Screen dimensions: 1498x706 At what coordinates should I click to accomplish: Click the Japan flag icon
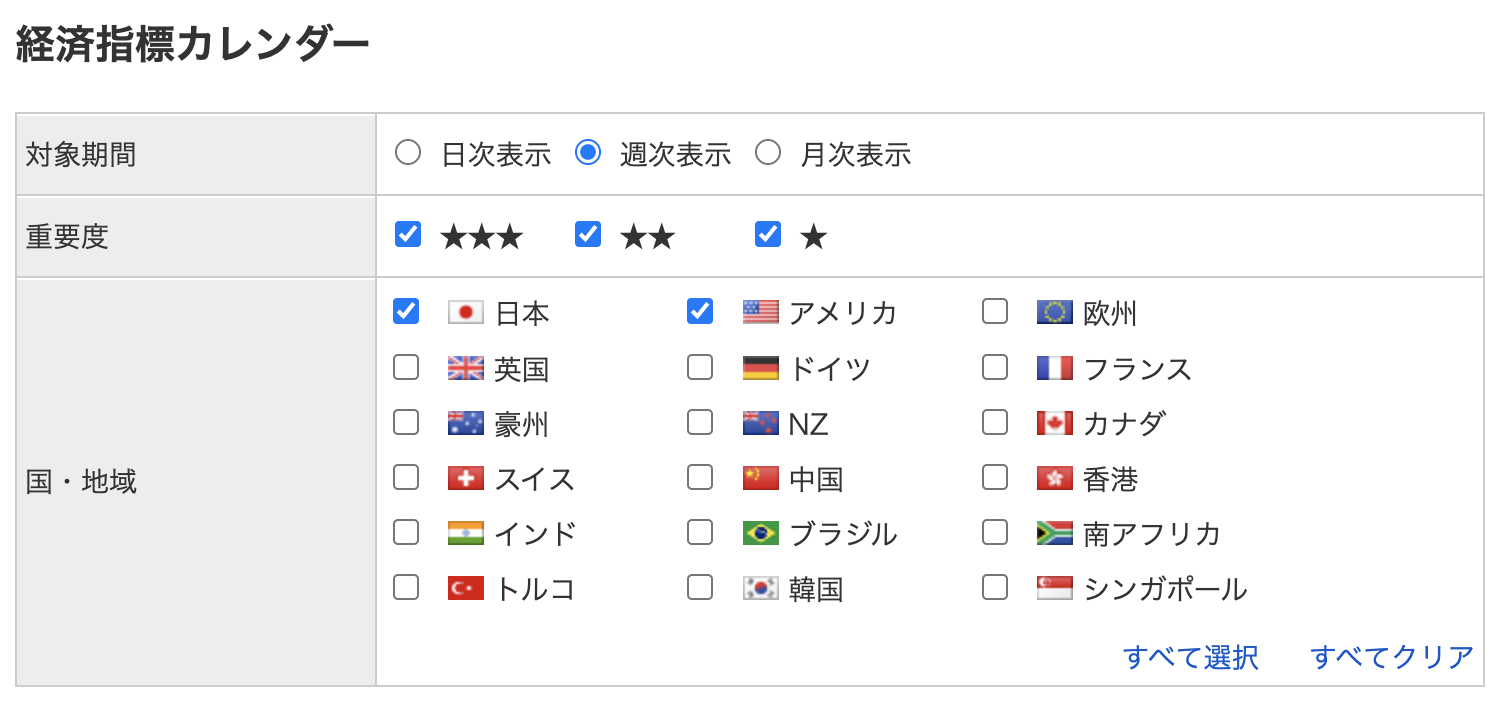(x=466, y=313)
